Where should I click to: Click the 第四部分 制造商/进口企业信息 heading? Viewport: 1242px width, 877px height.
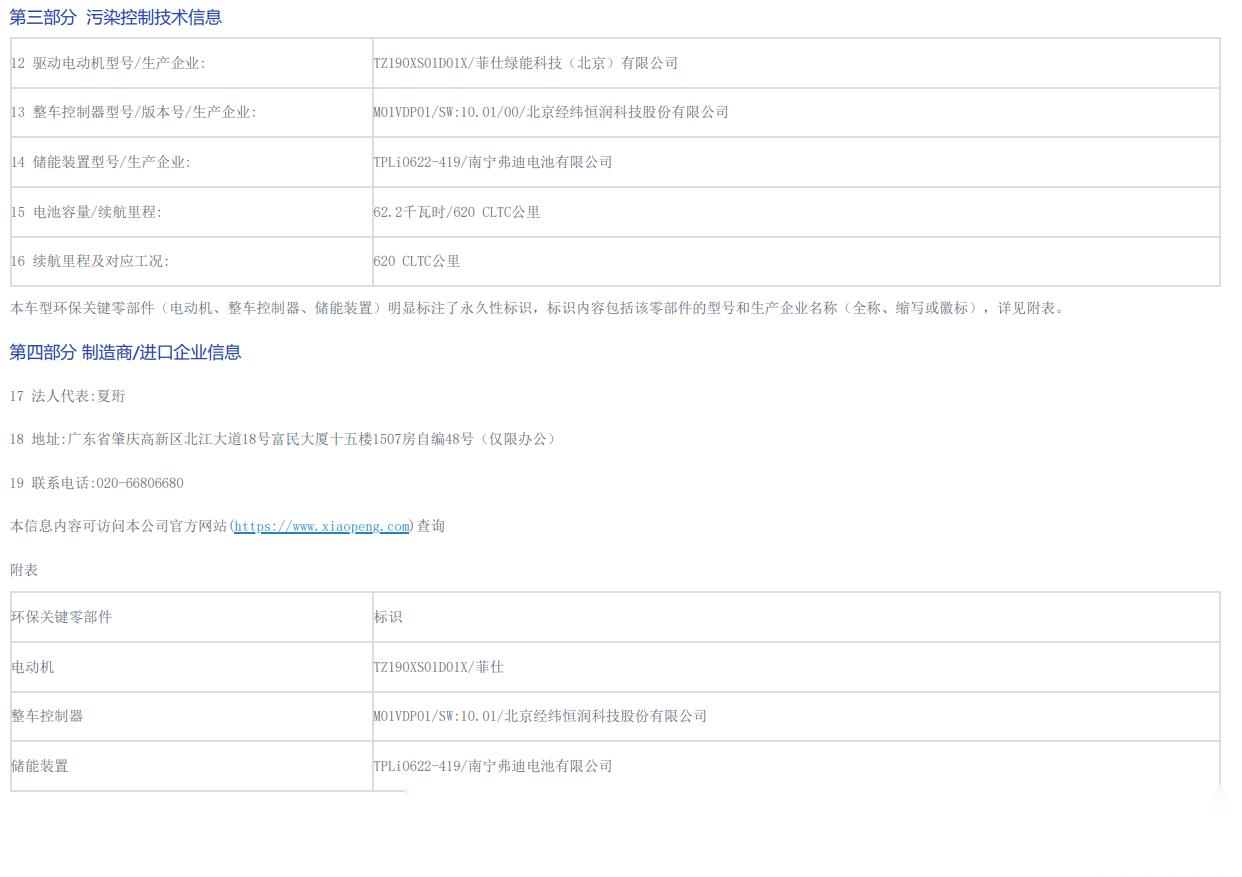pos(126,352)
